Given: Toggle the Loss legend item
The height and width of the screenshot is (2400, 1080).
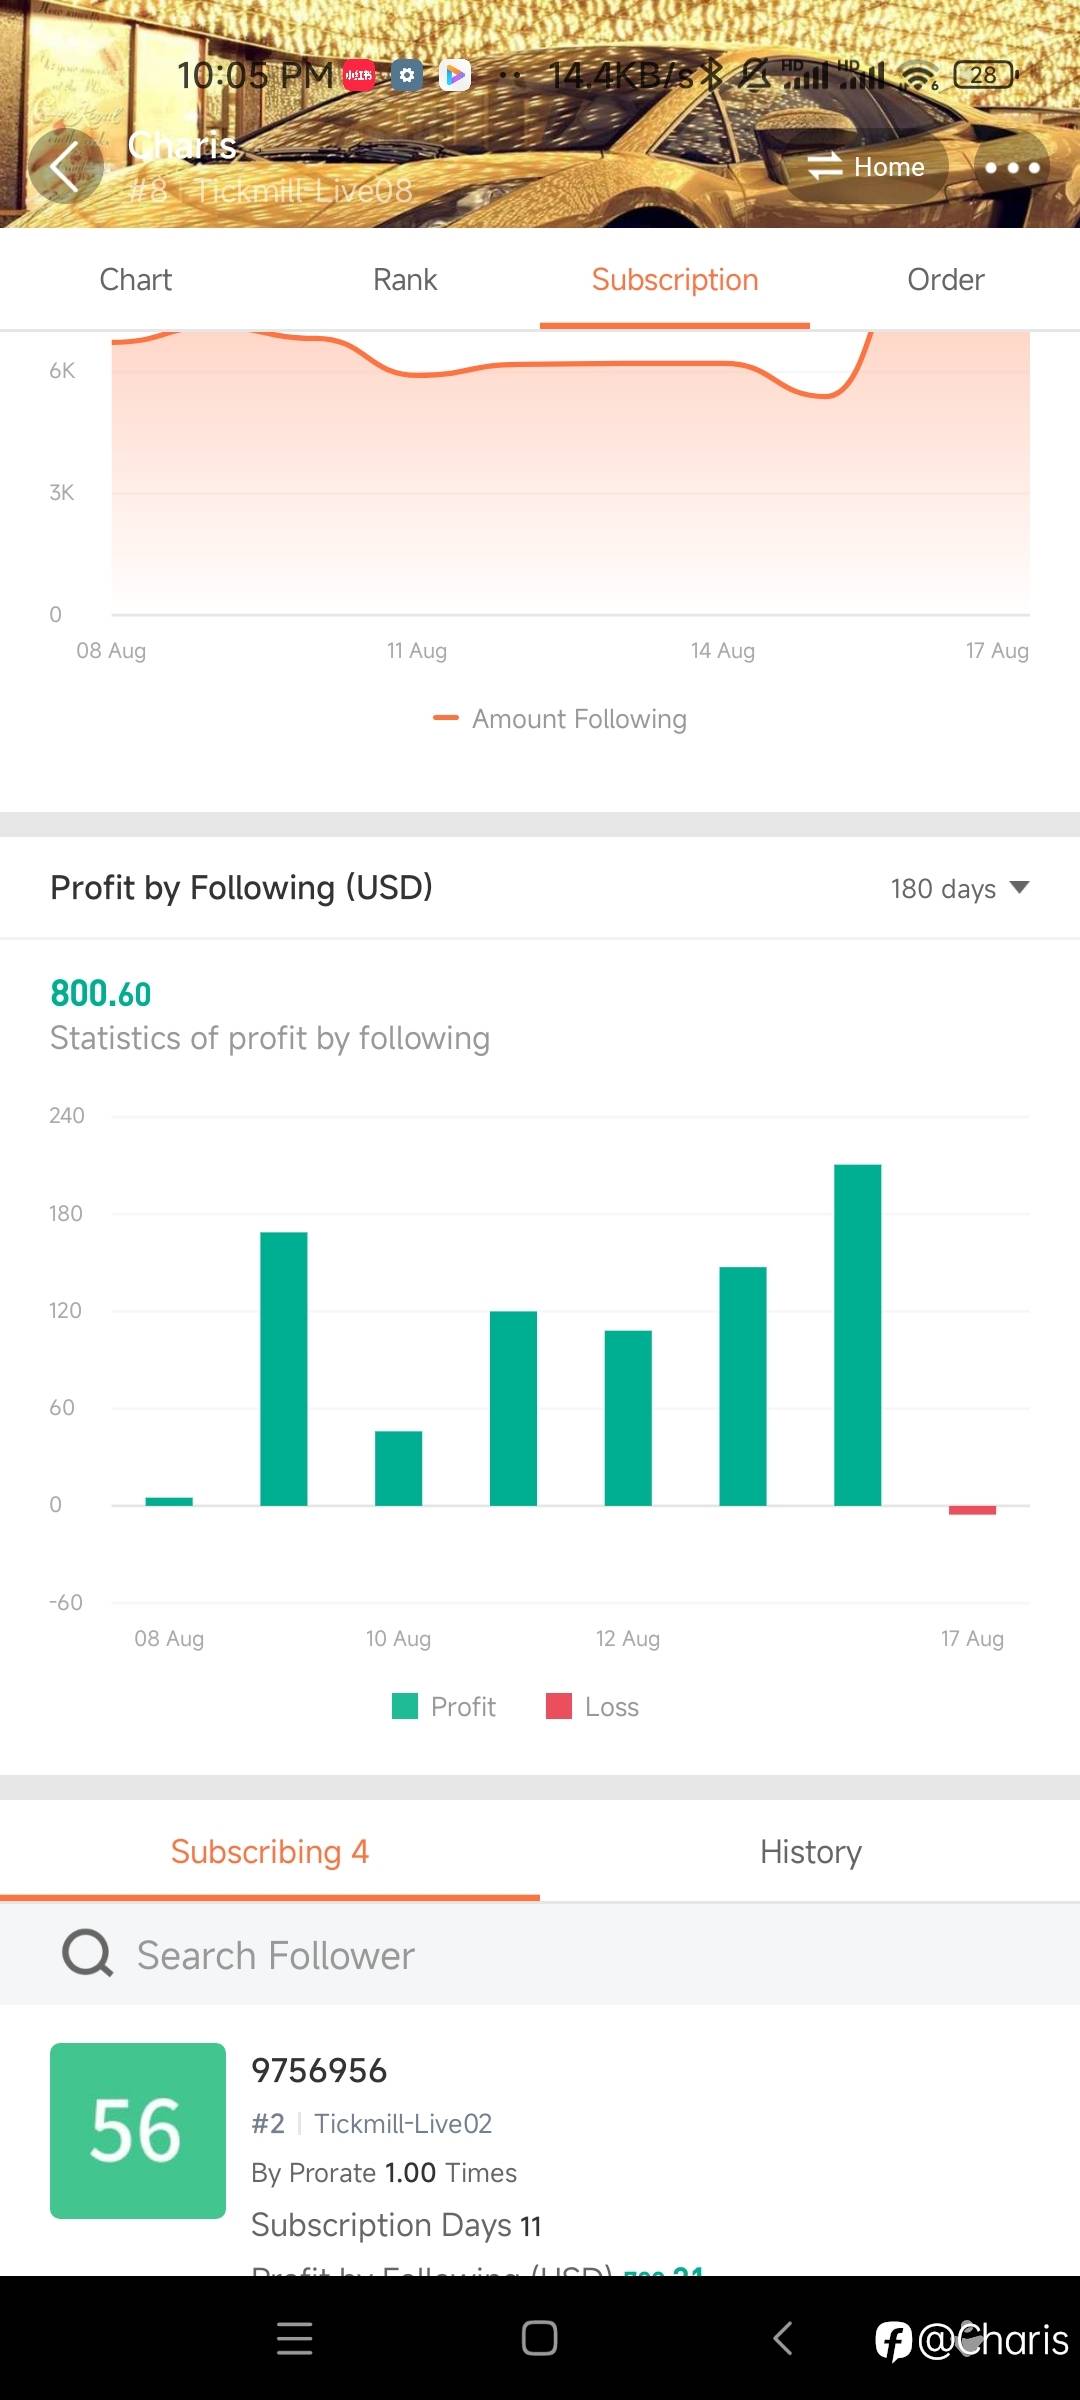Looking at the screenshot, I should pyautogui.click(x=592, y=1706).
